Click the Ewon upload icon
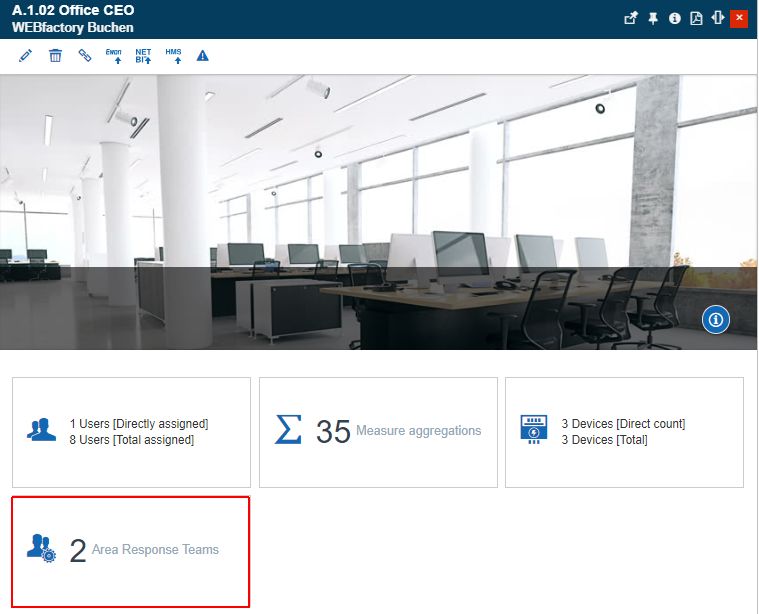This screenshot has height=614, width=759. (x=114, y=56)
